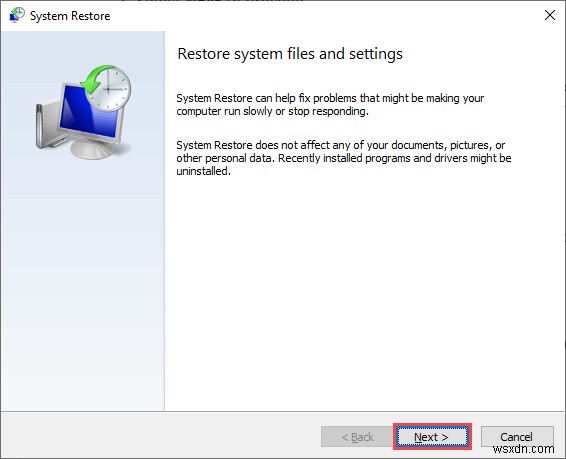The width and height of the screenshot is (566, 459).
Task: Cancel the System Restore wizard
Action: (x=517, y=437)
